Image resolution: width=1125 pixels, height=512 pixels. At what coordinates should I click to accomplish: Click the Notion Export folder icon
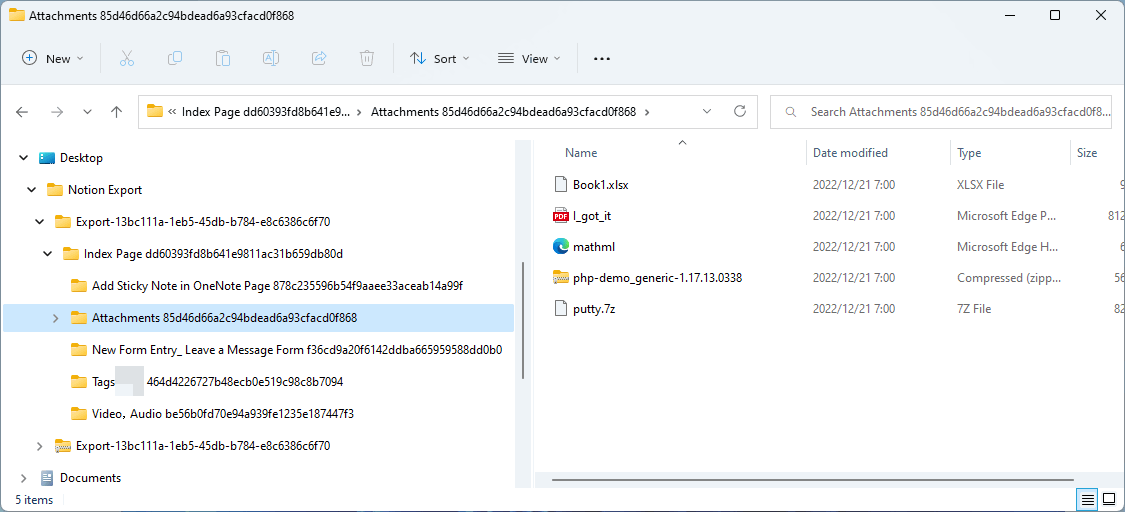pyautogui.click(x=55, y=189)
